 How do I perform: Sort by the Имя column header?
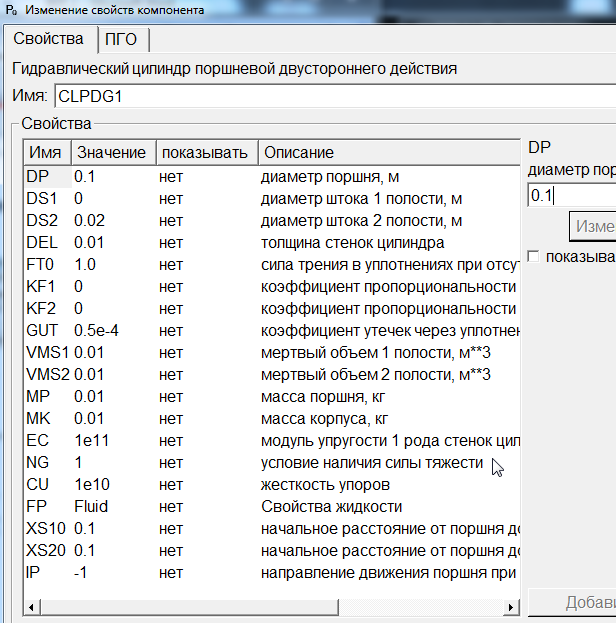pyautogui.click(x=46, y=152)
